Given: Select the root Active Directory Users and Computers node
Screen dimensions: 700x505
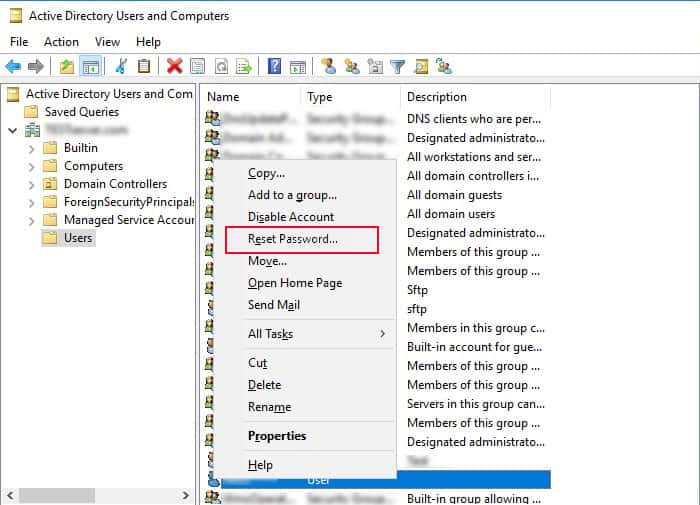Looking at the screenshot, I should 109,94.
